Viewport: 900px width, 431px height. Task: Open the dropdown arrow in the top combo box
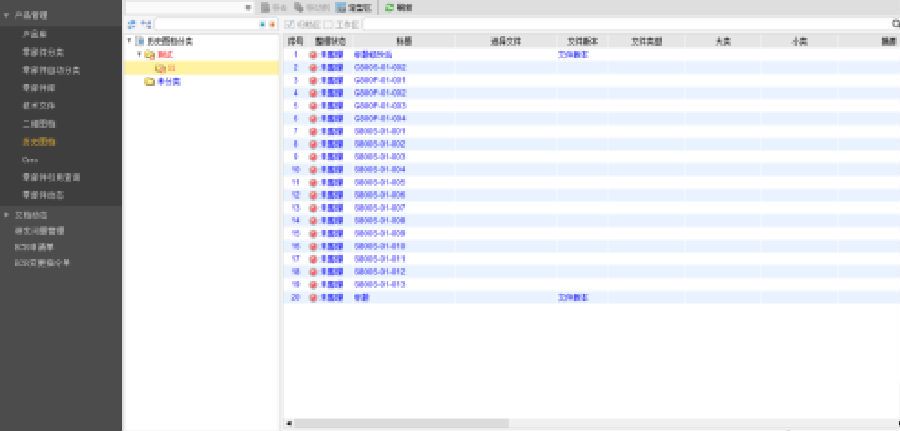pyautogui.click(x=249, y=7)
